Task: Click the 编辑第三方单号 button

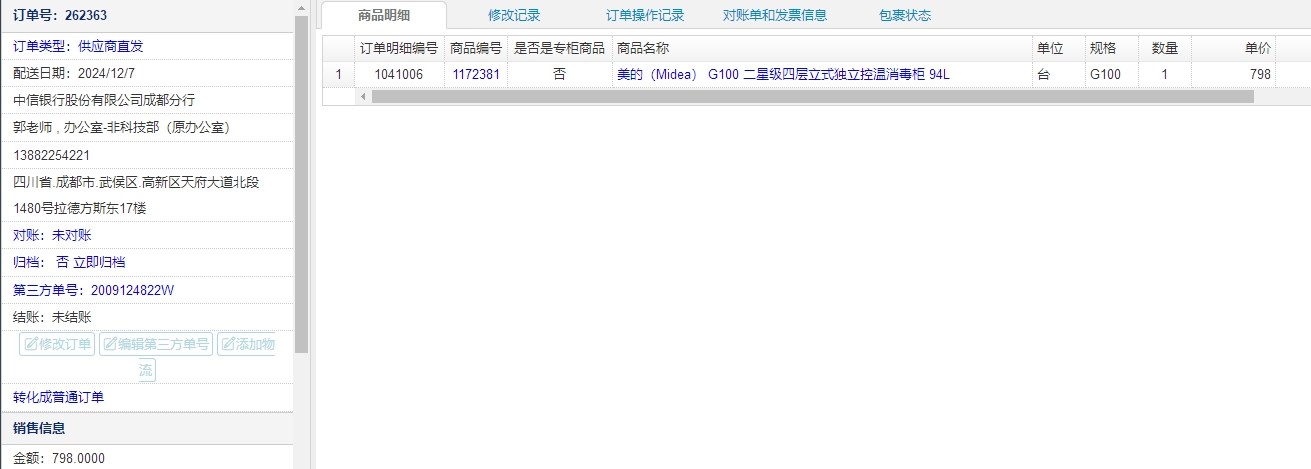Action: pos(156,344)
